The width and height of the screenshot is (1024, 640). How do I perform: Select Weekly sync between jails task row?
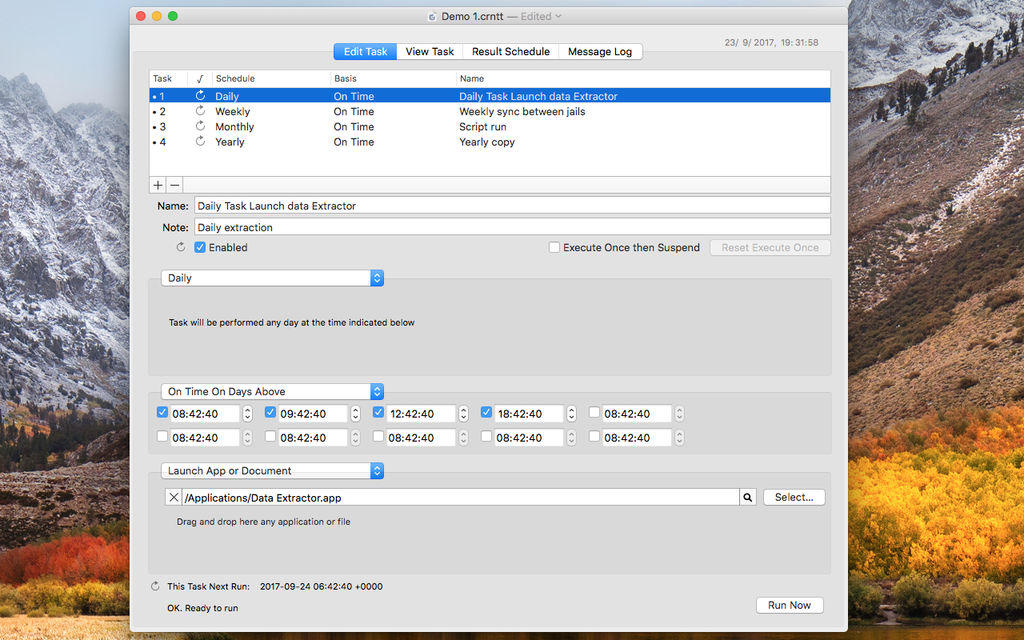tap(490, 111)
